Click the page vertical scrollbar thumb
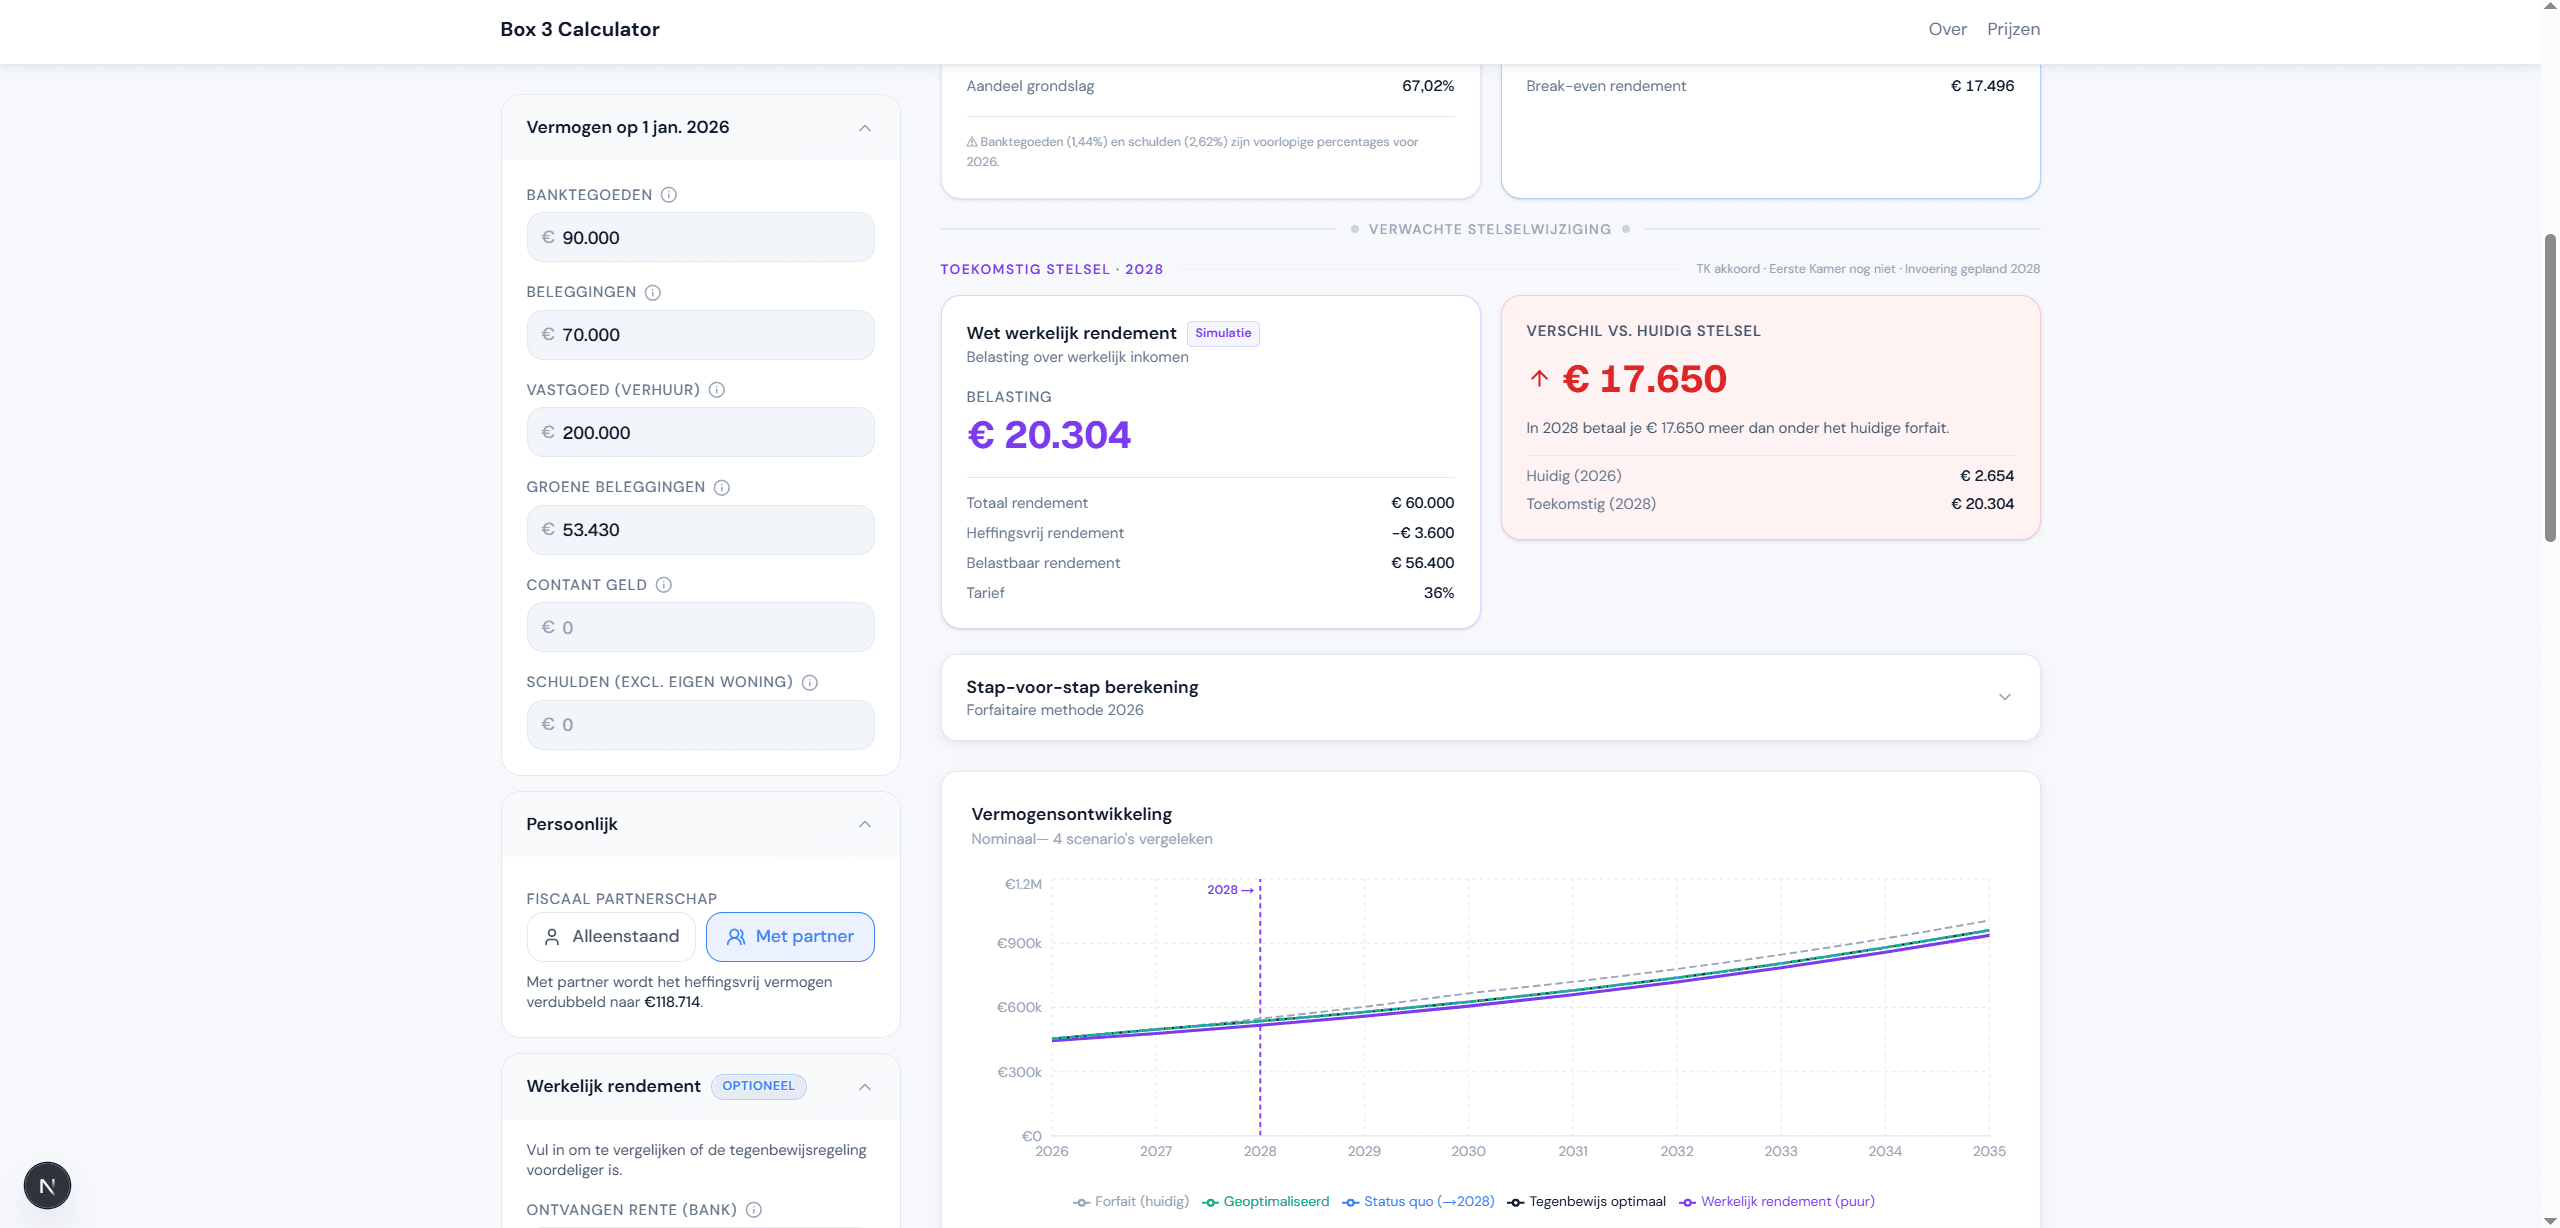Image resolution: width=2560 pixels, height=1228 pixels. pos(2550,388)
